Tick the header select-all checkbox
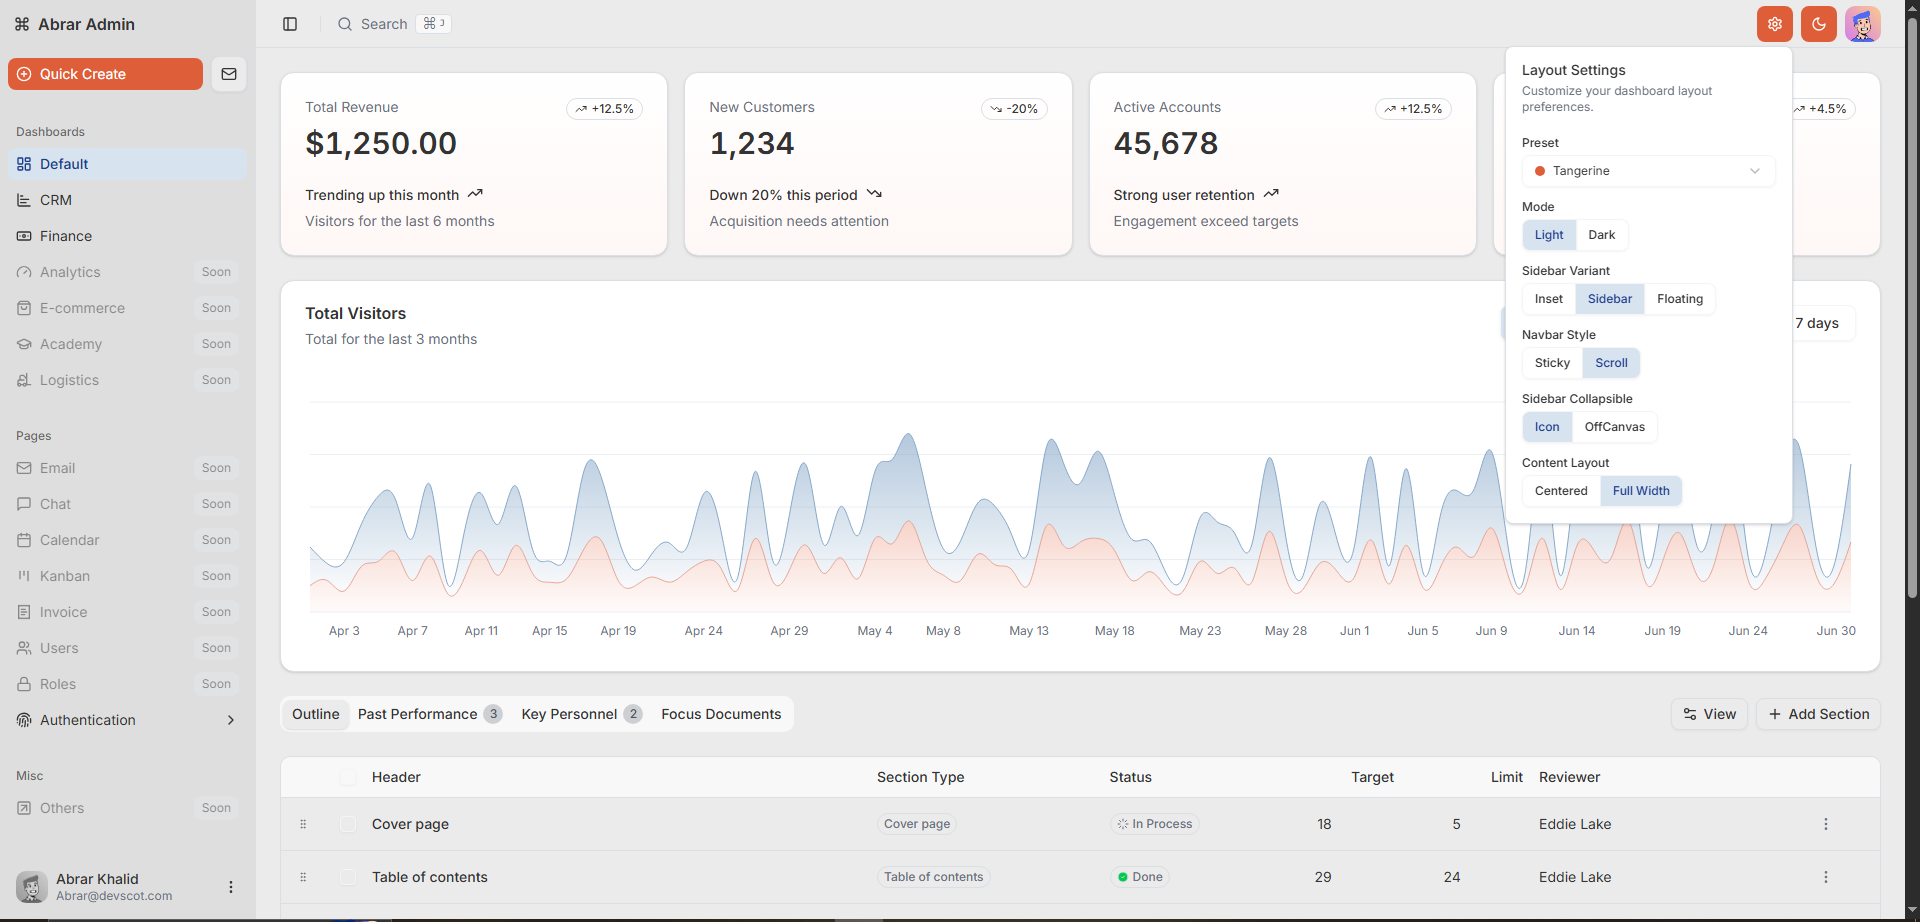The height and width of the screenshot is (922, 1920). [x=348, y=777]
